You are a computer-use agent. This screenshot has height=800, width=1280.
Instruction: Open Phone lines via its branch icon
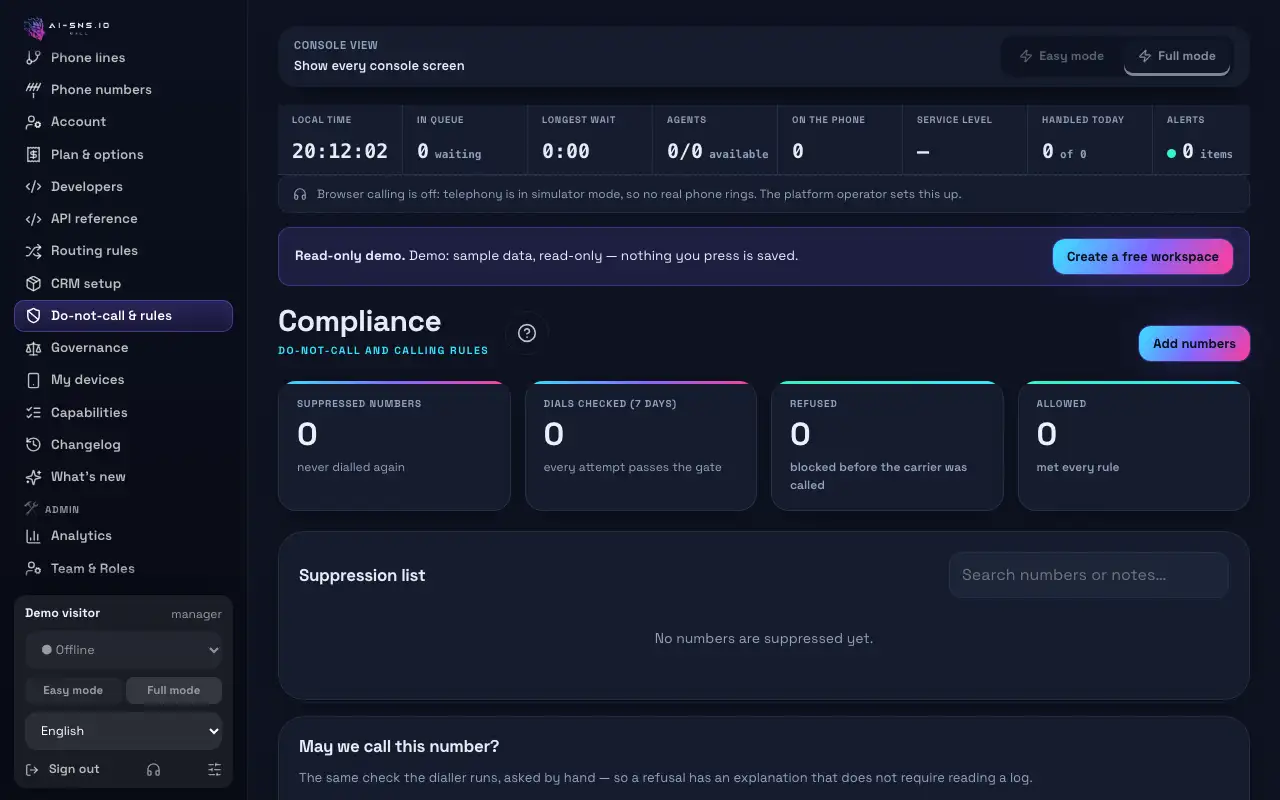pyautogui.click(x=33, y=57)
